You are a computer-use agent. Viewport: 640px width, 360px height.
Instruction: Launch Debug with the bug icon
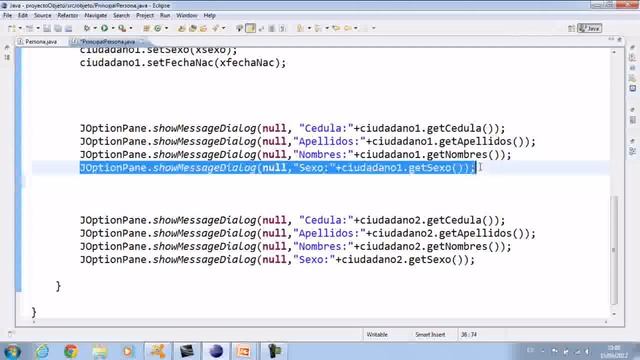(87, 28)
